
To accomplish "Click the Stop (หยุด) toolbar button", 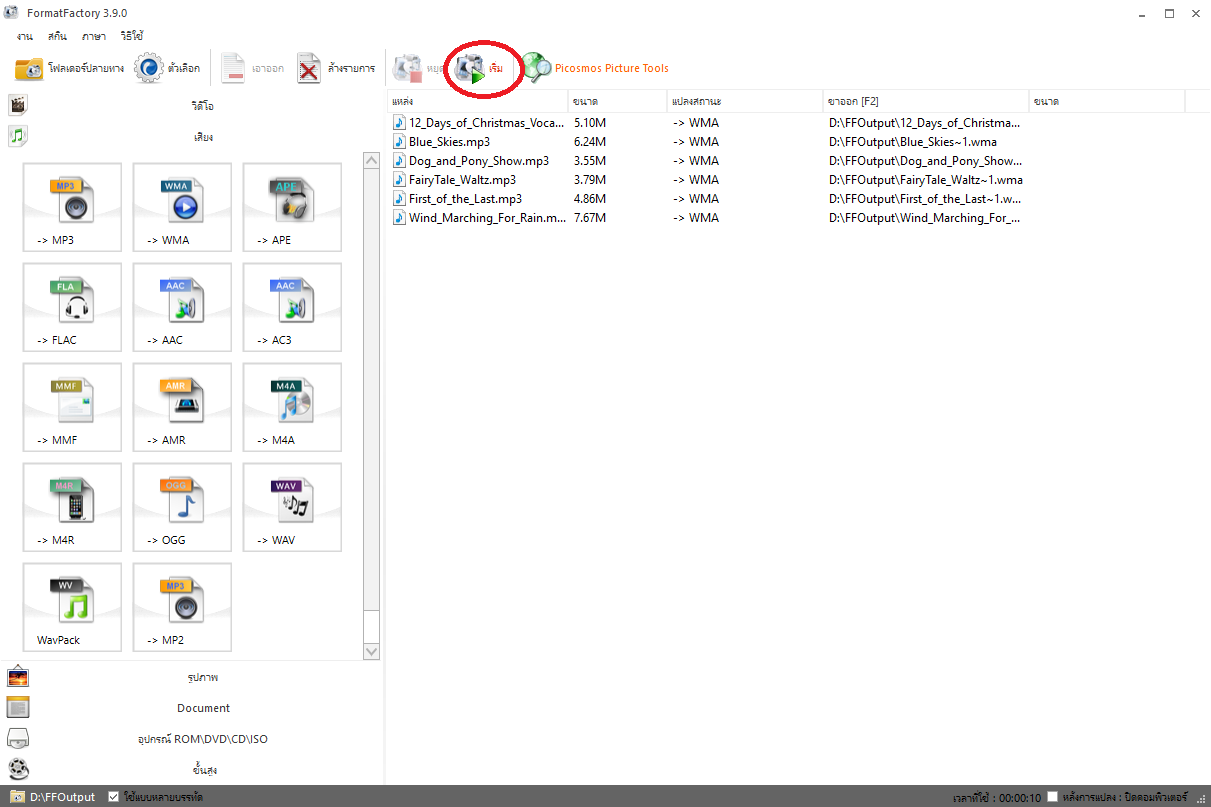I will point(419,68).
